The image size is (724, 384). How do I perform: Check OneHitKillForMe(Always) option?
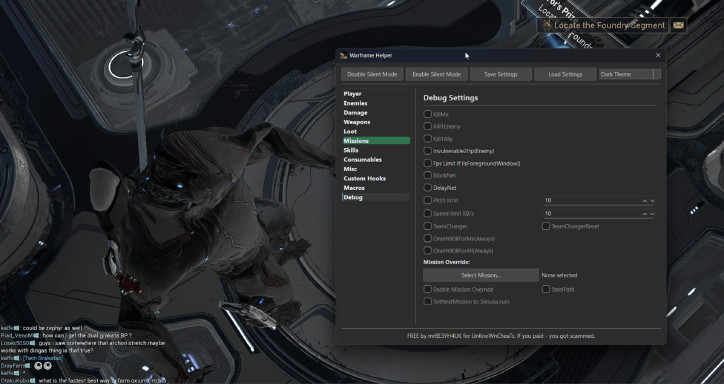click(428, 239)
